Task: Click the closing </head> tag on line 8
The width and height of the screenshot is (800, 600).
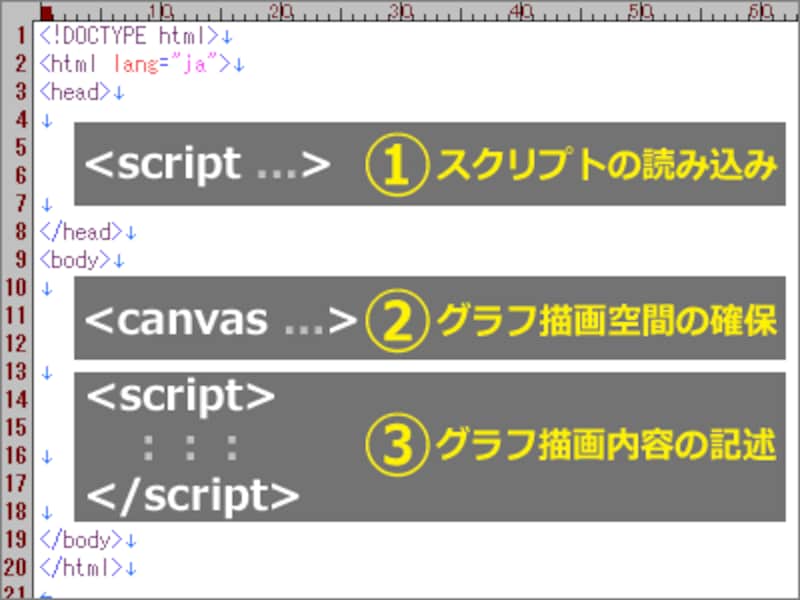Action: pos(81,232)
